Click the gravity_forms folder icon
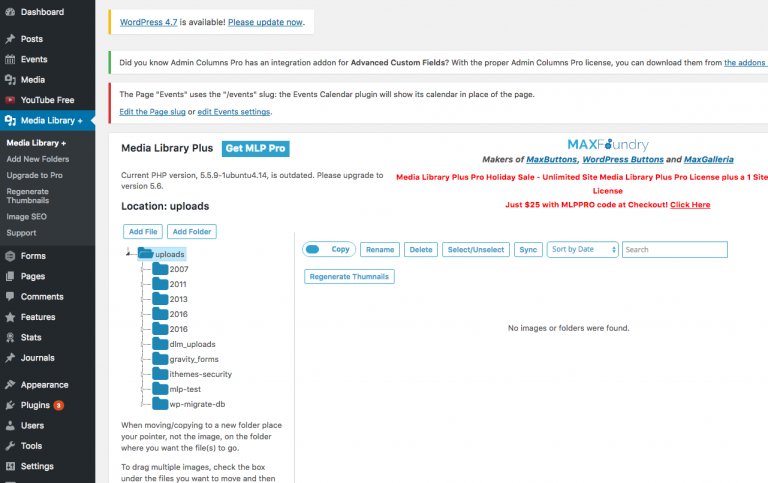The image size is (768, 483). [x=160, y=359]
